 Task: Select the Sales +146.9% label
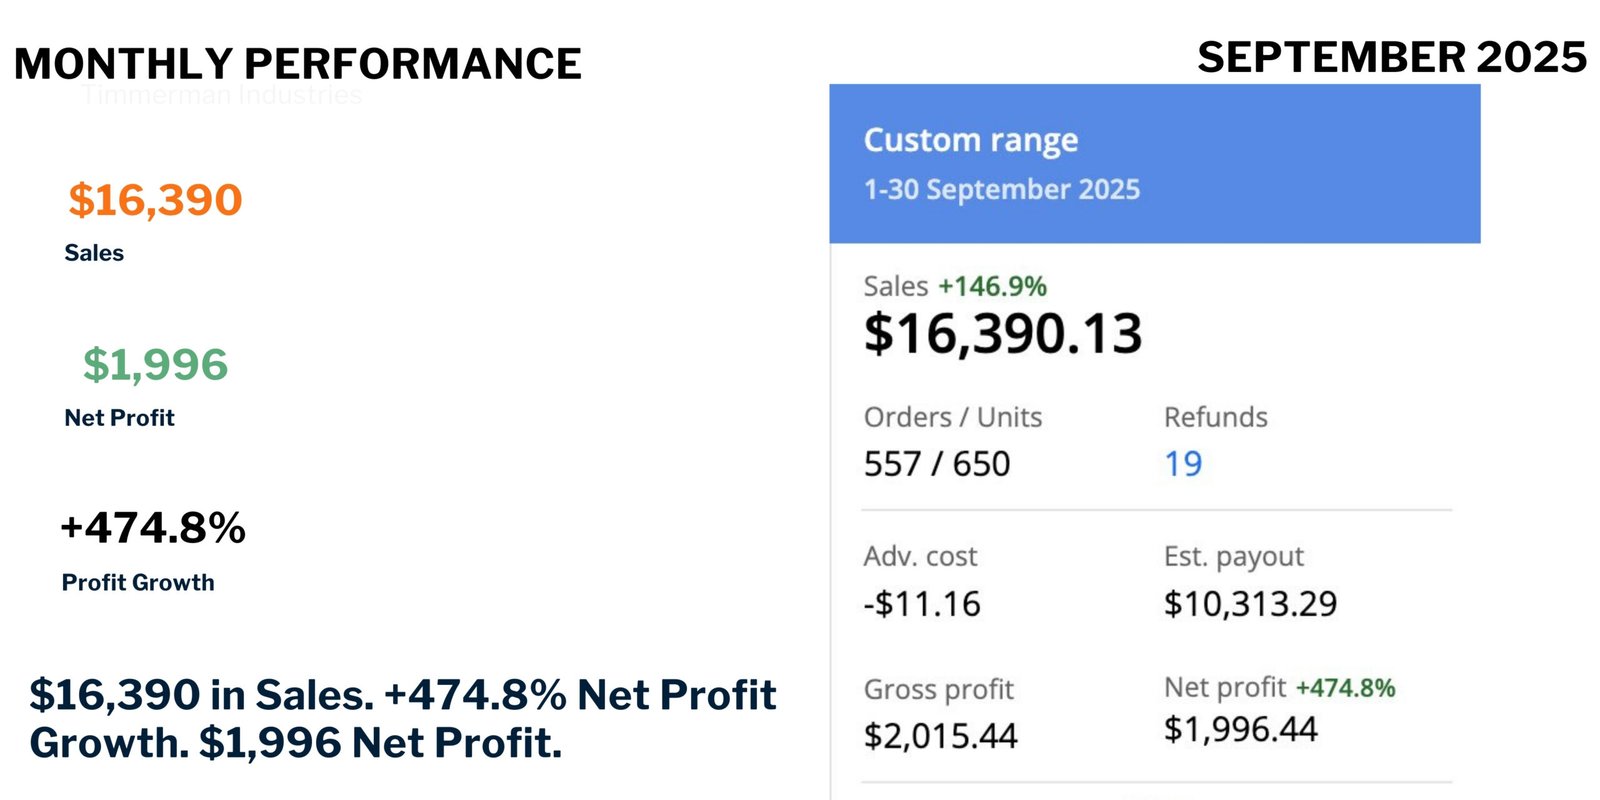tap(955, 286)
